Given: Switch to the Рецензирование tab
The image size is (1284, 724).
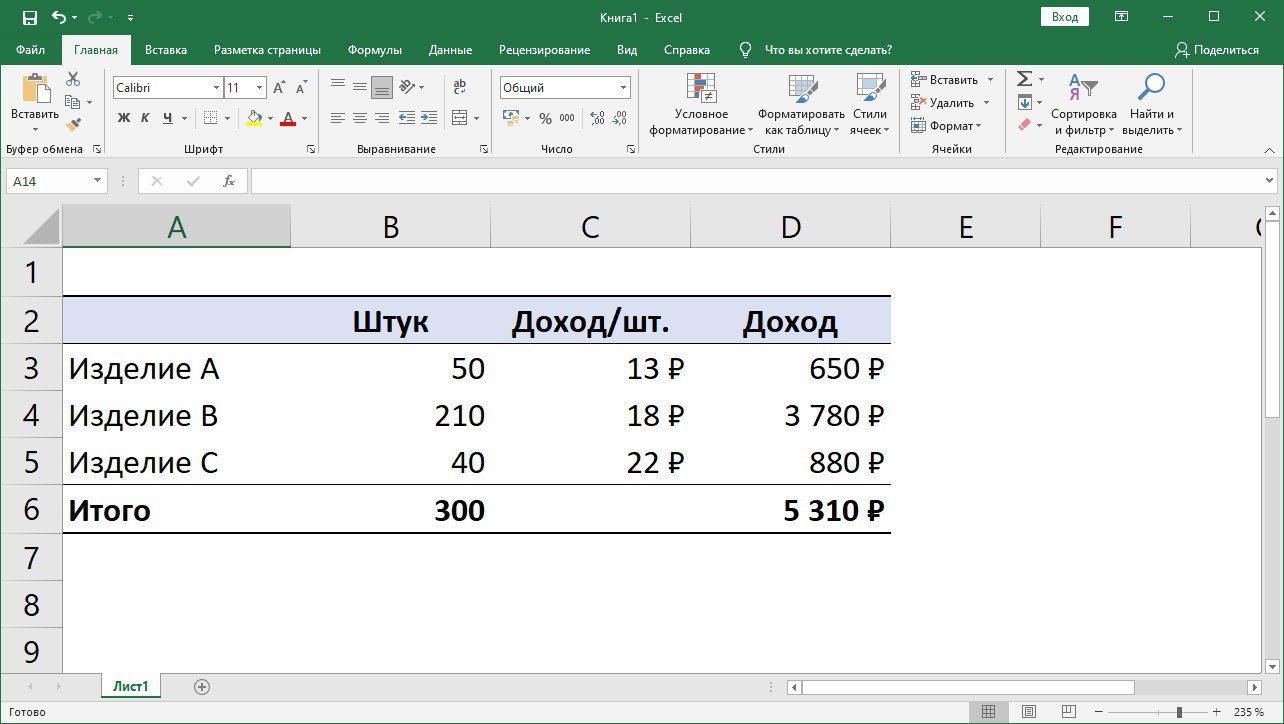Looking at the screenshot, I should (x=544, y=50).
